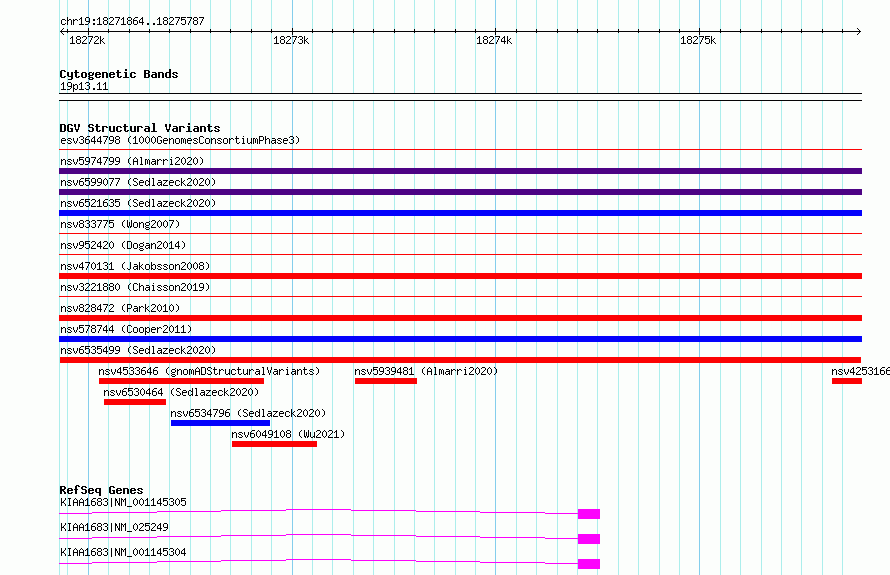Click the esv3644798 (1000GenomesConsortiumPhase3) label
The image size is (890, 575).
pyautogui.click(x=180, y=140)
